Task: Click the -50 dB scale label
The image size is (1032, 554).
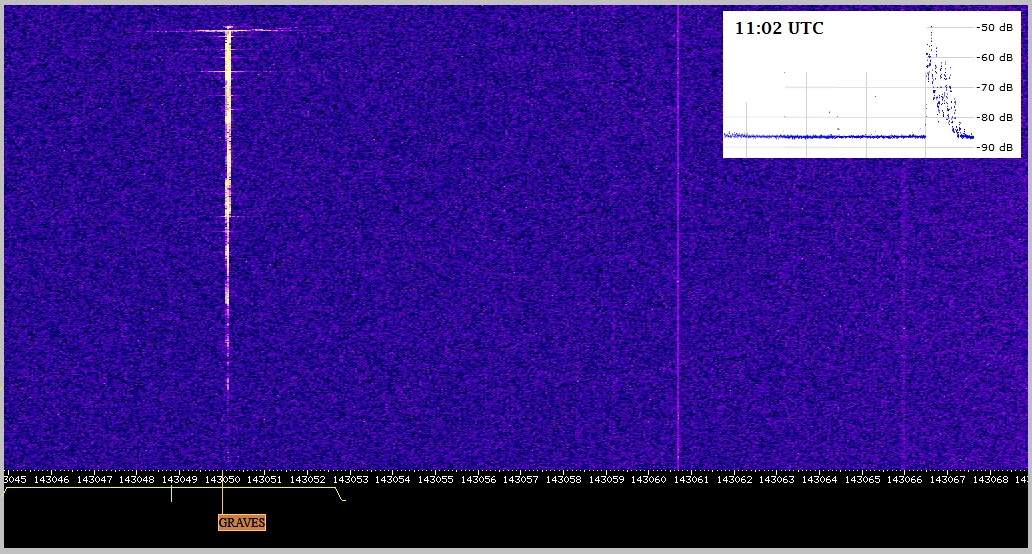Action: [x=994, y=28]
